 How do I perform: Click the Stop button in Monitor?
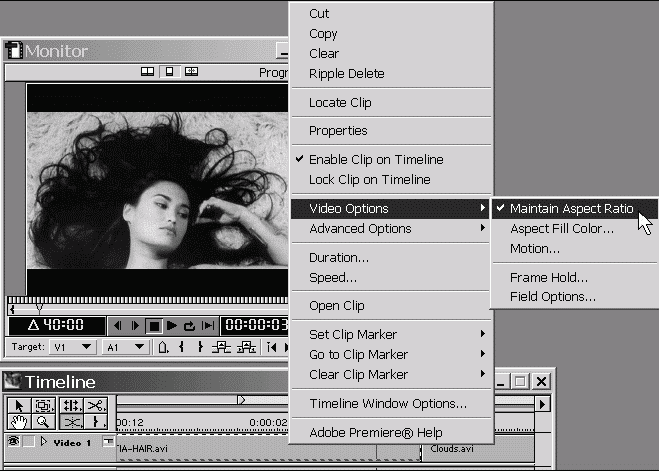tap(154, 325)
